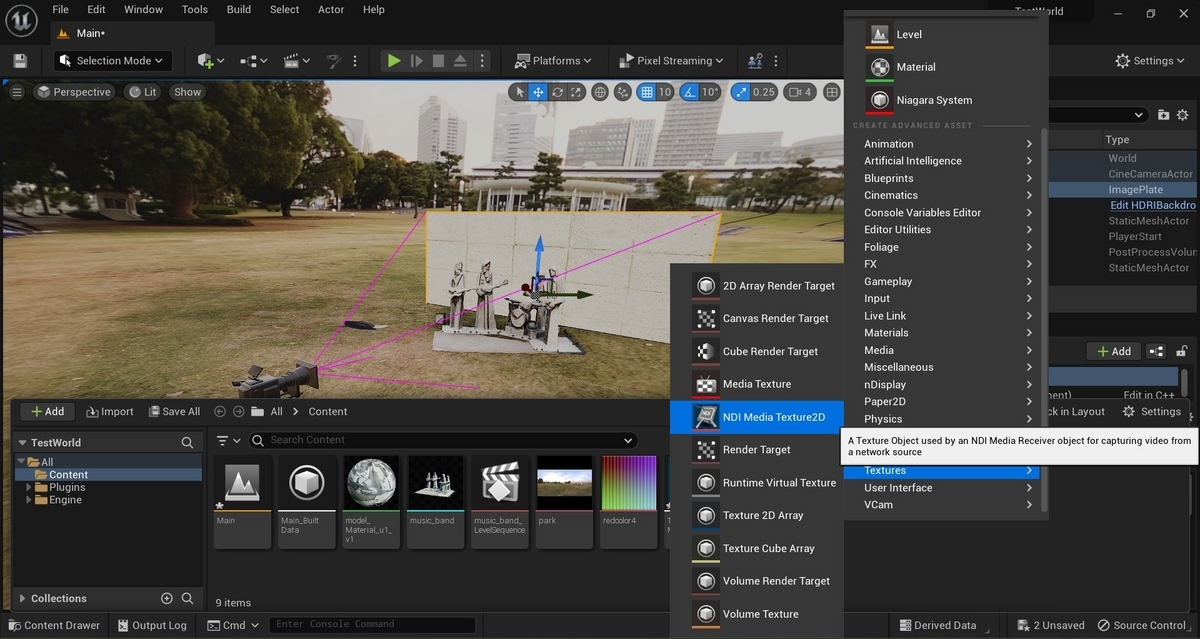Open the File menu
Viewport: 1200px width, 639px height.
click(60, 9)
